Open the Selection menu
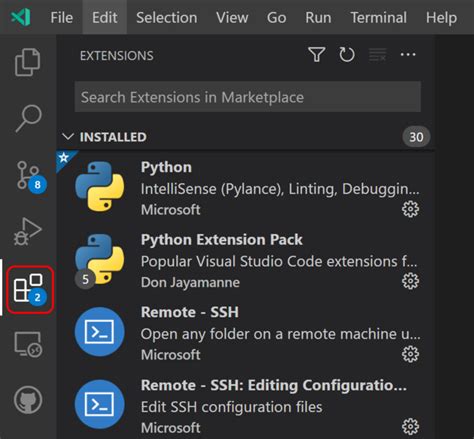The image size is (474, 439). 167,17
